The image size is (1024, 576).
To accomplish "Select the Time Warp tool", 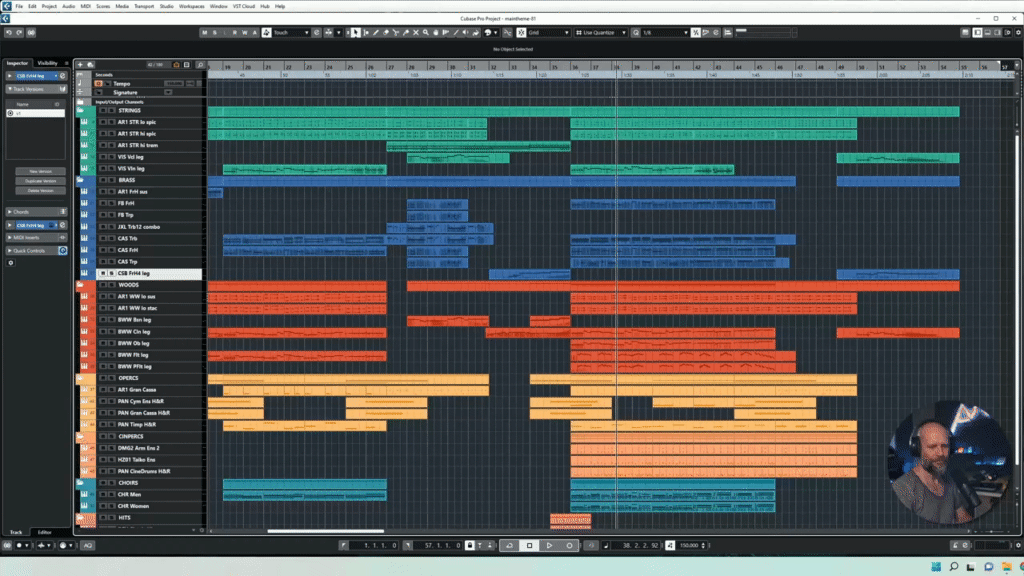I will click(x=445, y=33).
